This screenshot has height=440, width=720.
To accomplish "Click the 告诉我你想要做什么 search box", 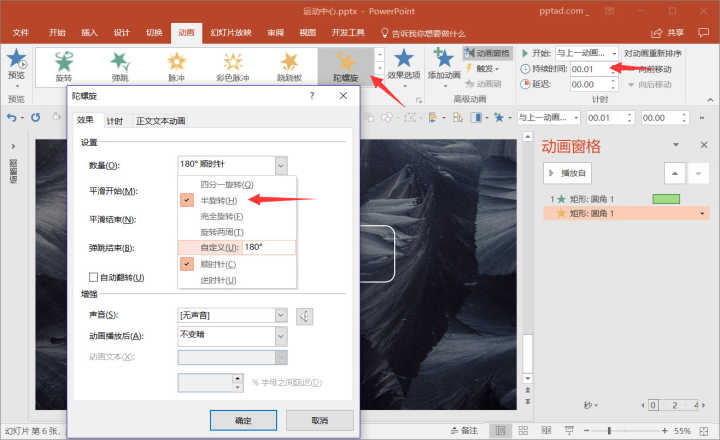I will pyautogui.click(x=423, y=34).
